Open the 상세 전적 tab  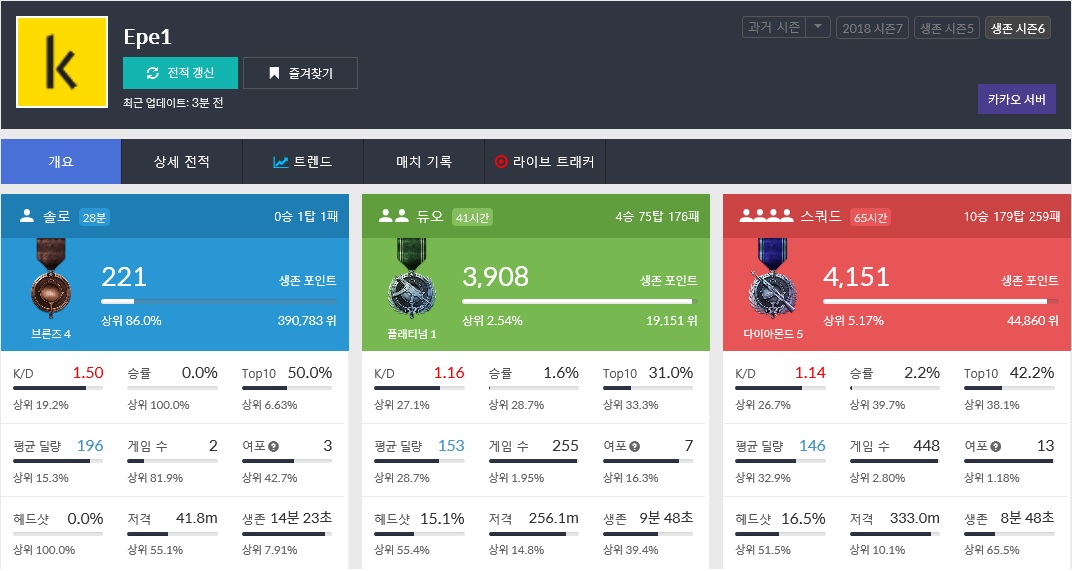click(x=182, y=161)
